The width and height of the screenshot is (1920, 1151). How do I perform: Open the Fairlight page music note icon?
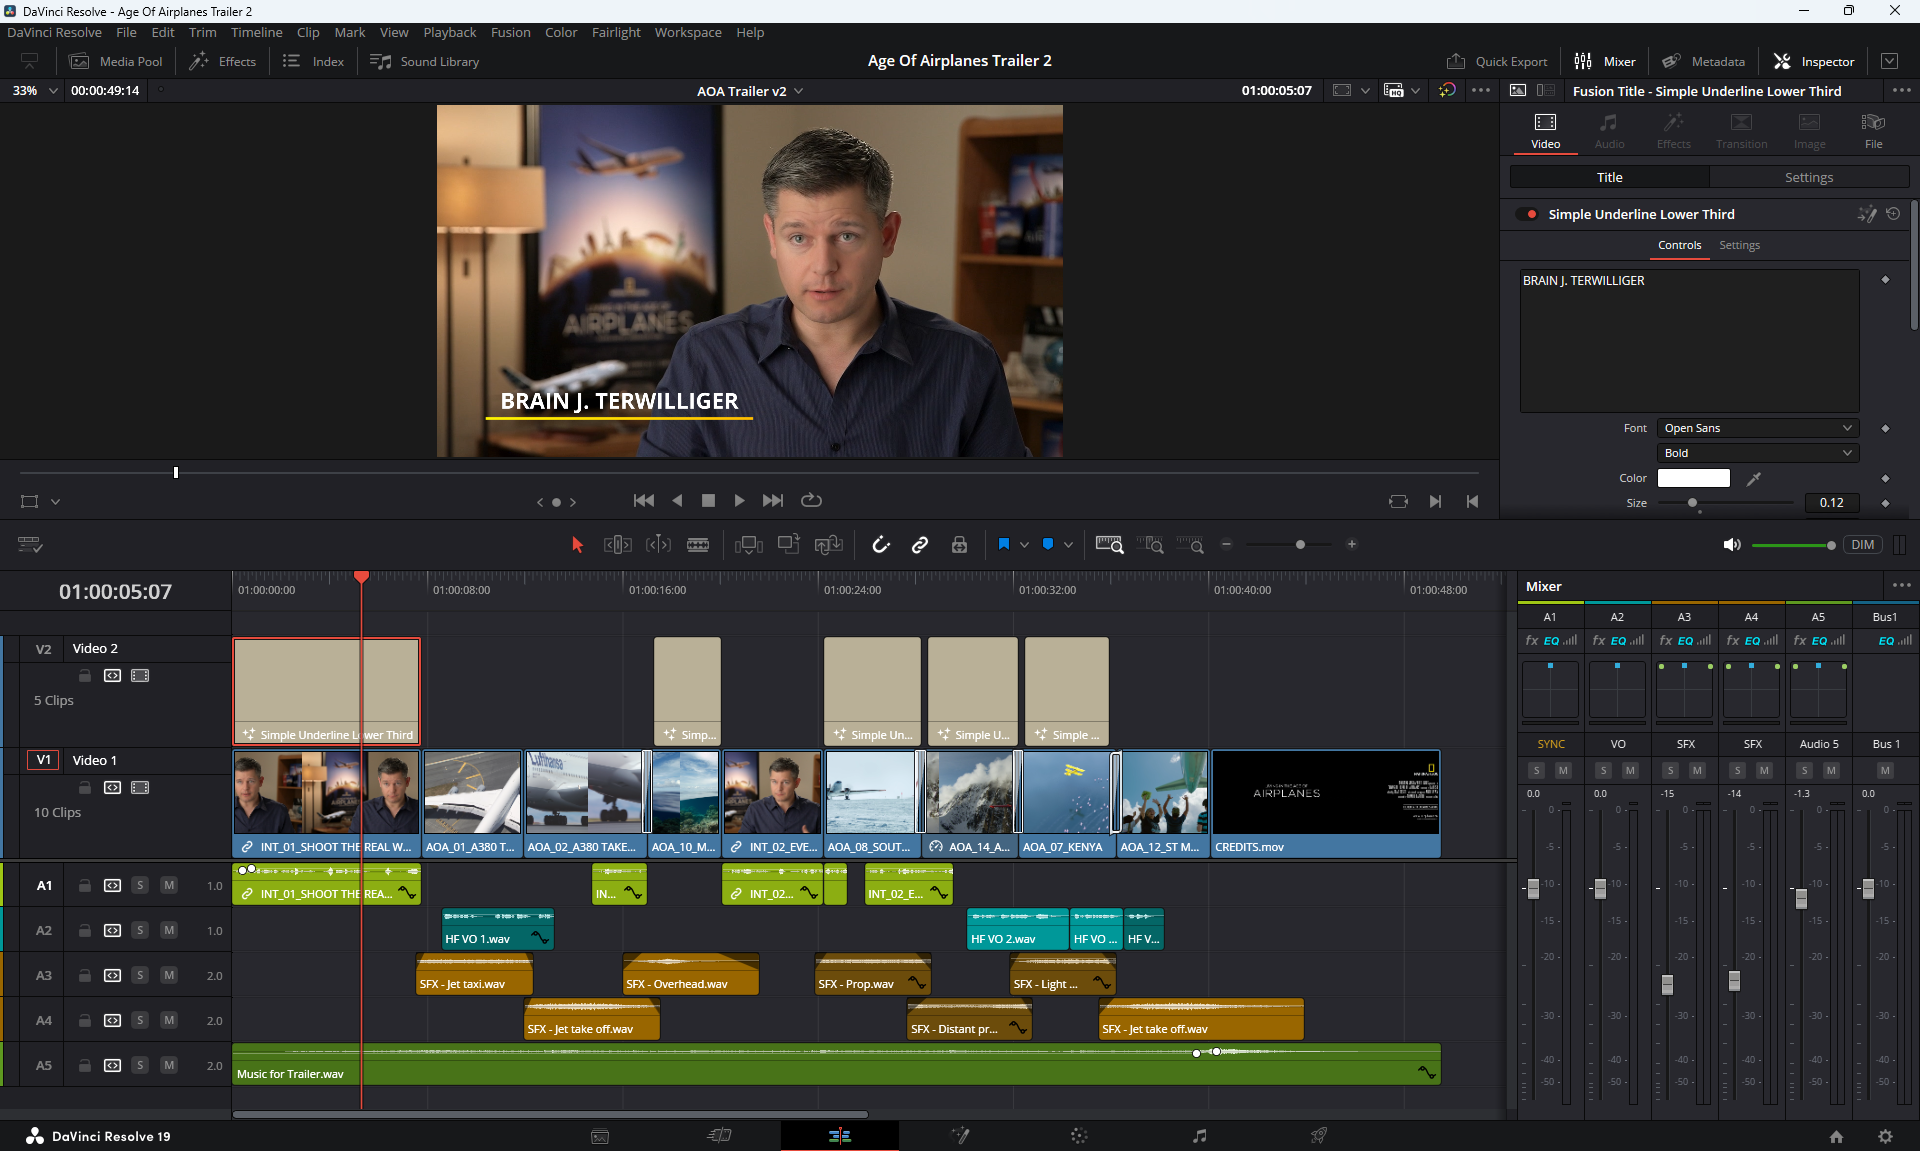[1199, 1136]
